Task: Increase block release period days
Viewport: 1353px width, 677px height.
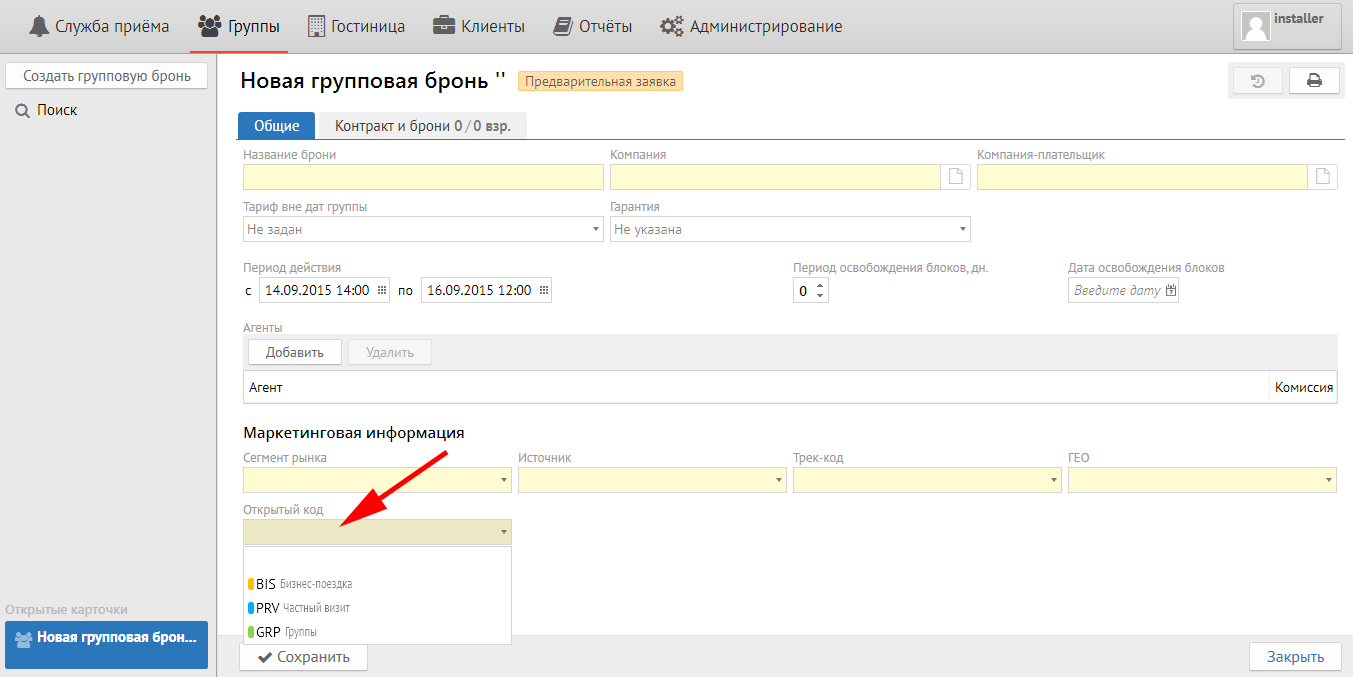Action: coord(821,285)
